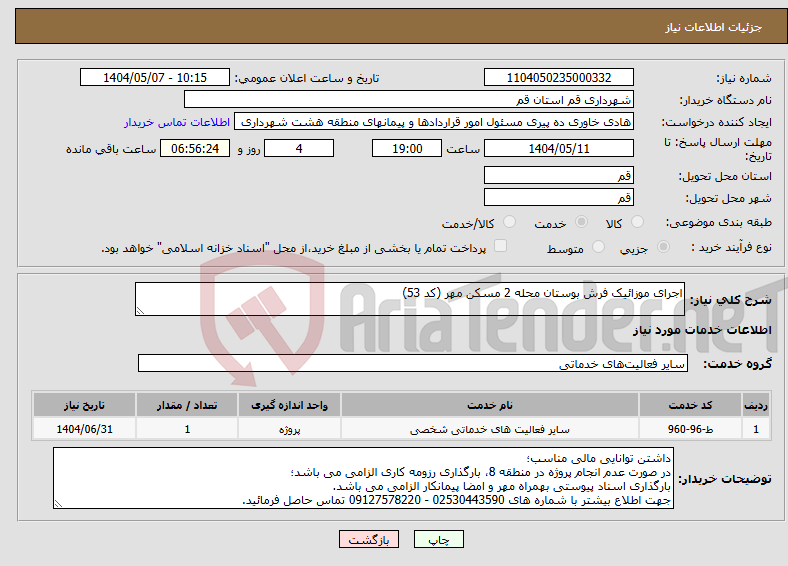Open the اطلاعات تماس خریدار link
The image size is (788, 566).
(x=177, y=122)
